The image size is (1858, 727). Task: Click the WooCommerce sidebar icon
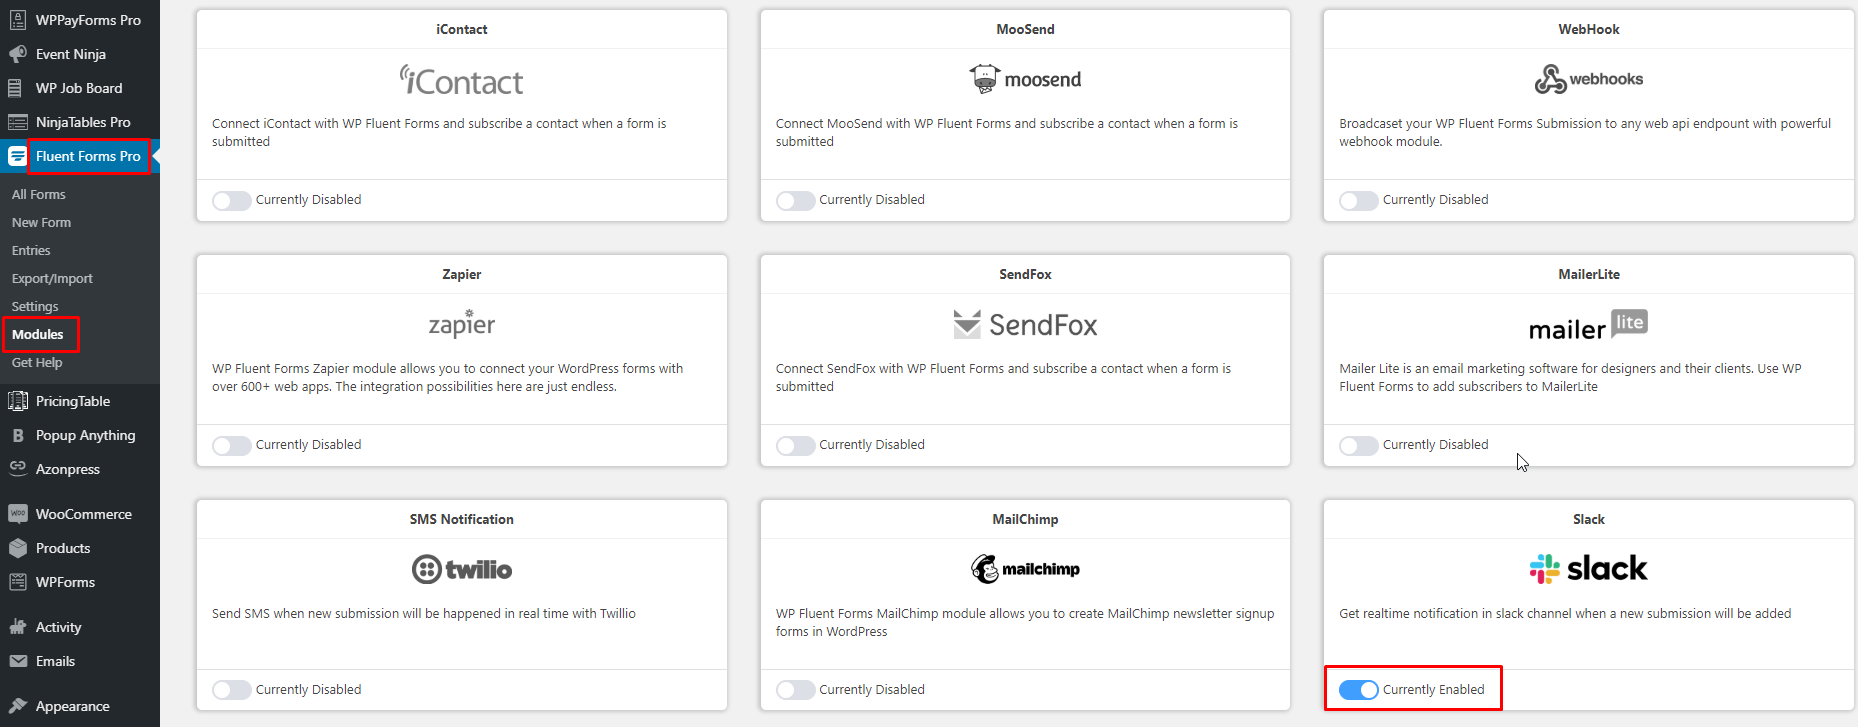(17, 514)
